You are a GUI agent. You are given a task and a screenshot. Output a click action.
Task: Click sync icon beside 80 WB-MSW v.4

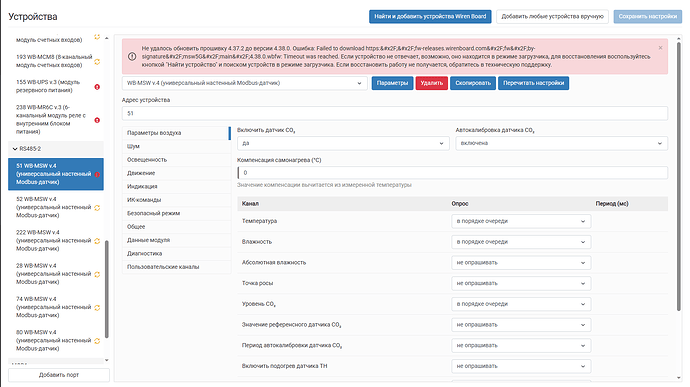97,341
